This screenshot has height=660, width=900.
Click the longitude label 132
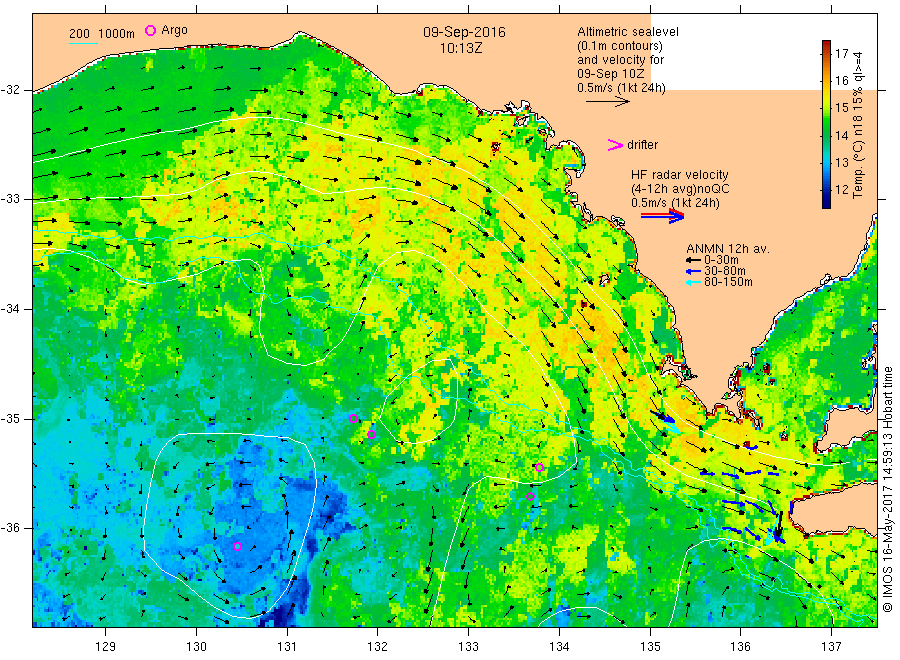(378, 647)
